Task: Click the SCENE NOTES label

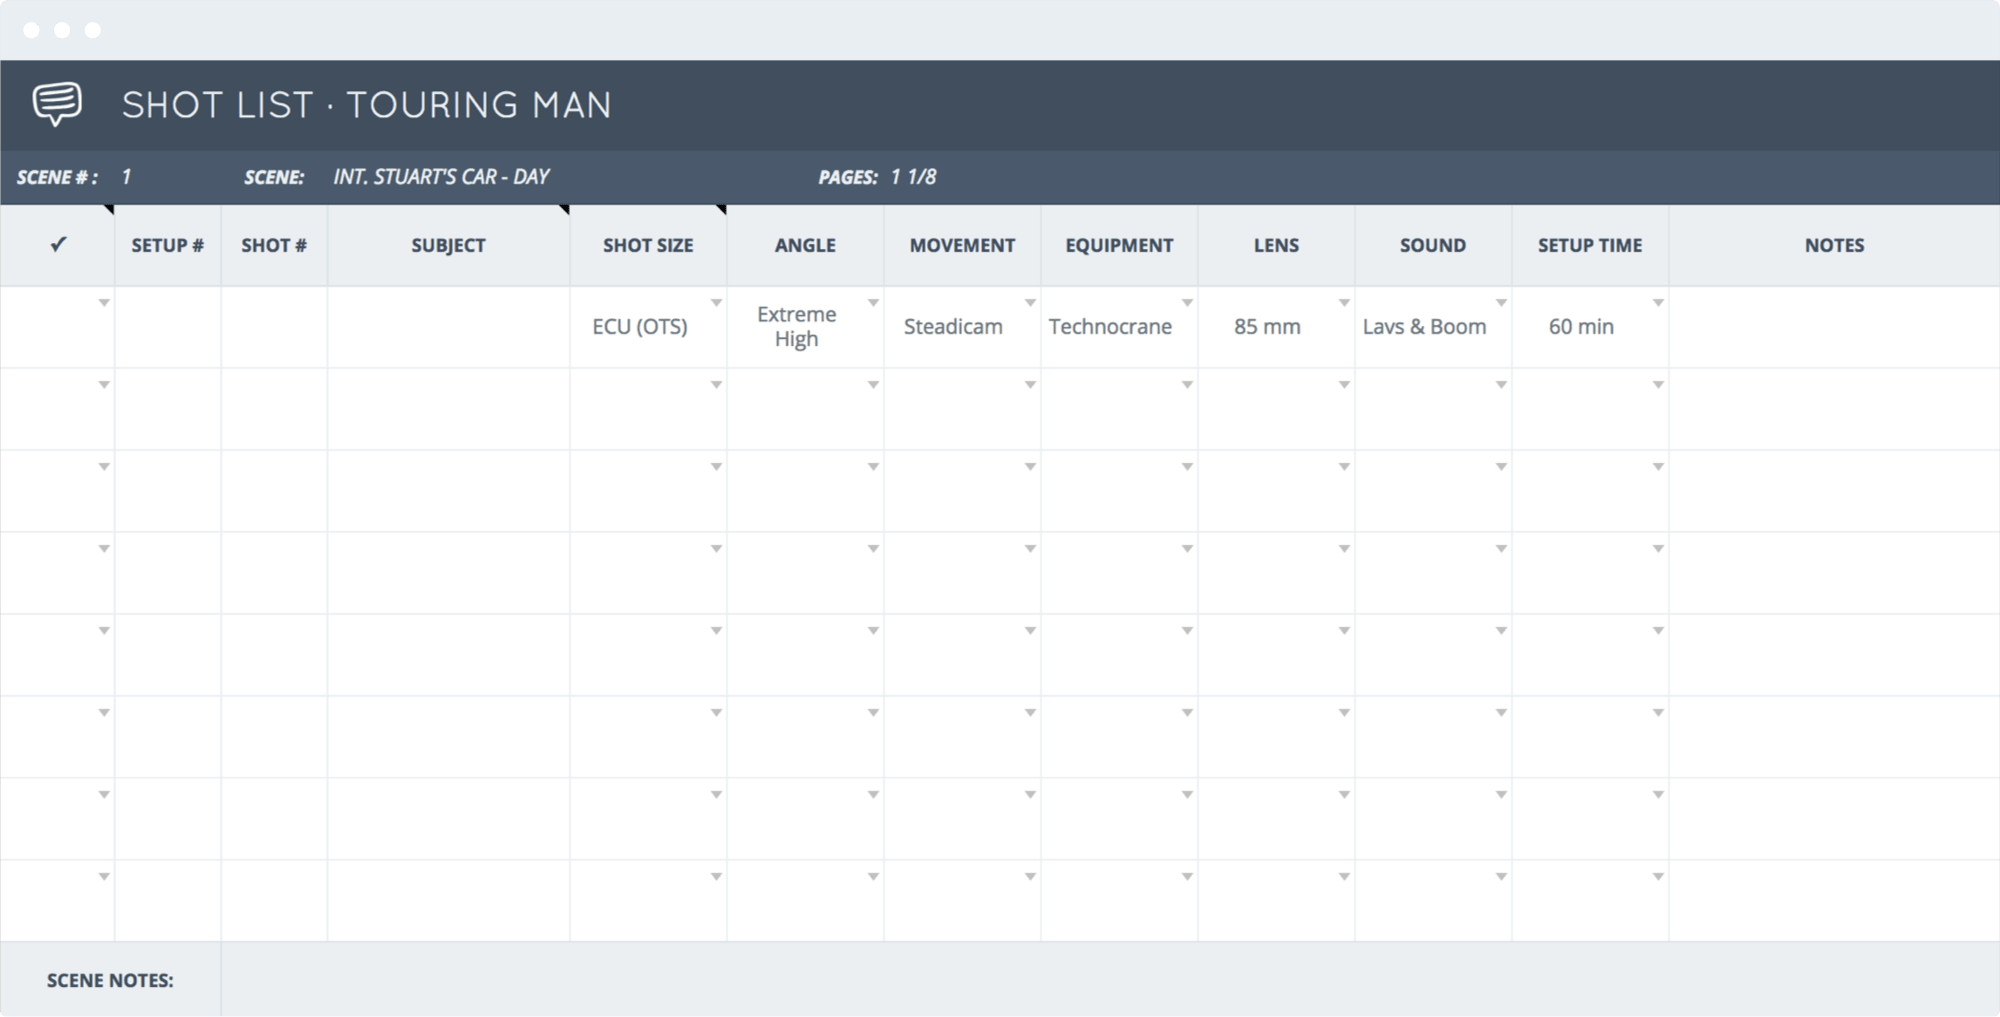Action: (x=110, y=980)
